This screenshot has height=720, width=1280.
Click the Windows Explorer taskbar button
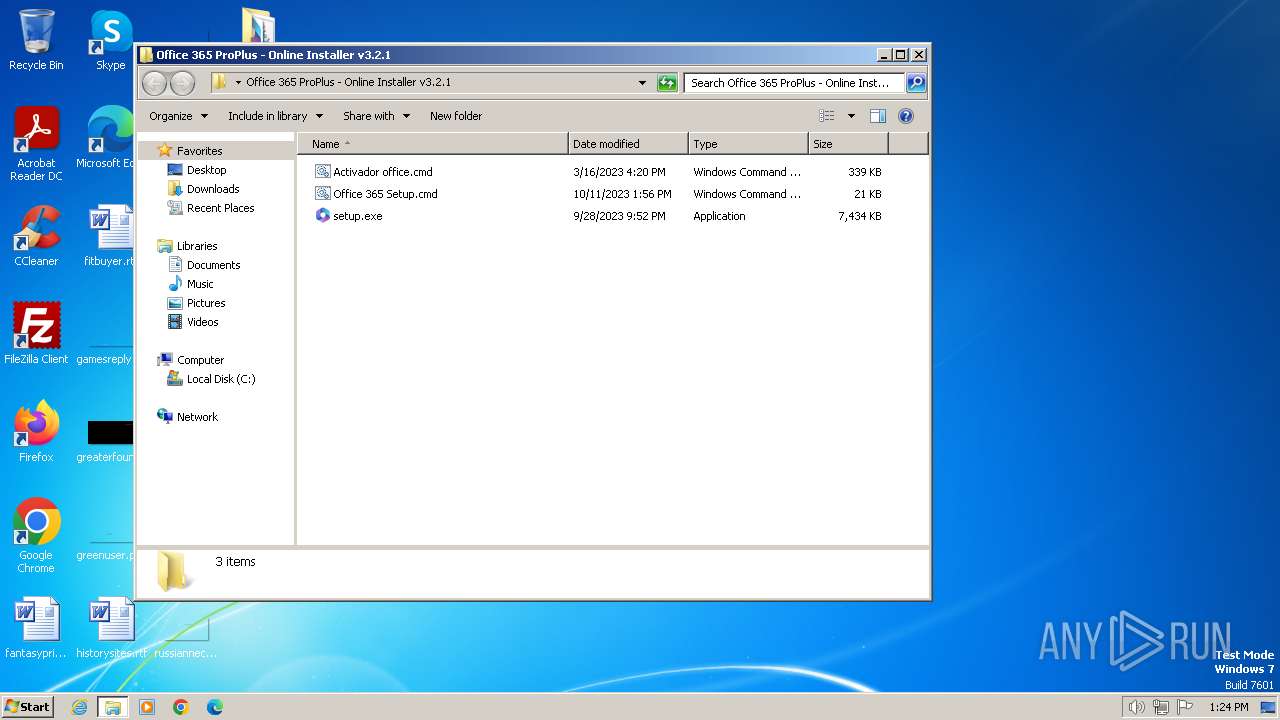coord(112,707)
